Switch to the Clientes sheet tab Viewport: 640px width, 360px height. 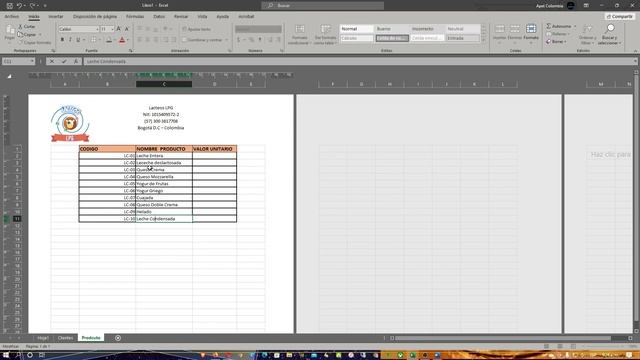tap(65, 338)
